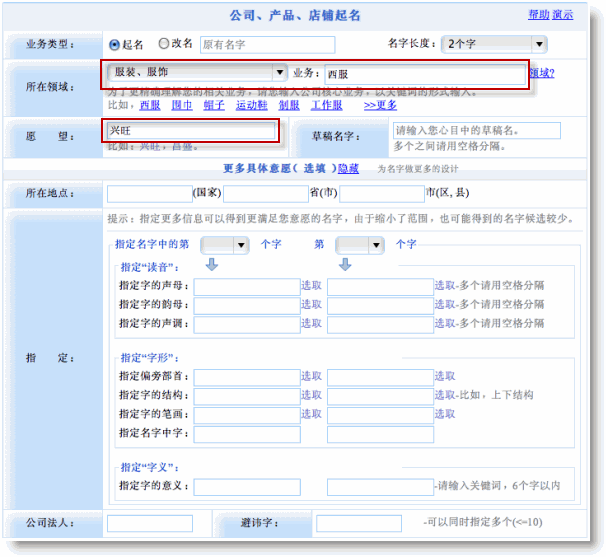Click the 帮助 link at top right
606x557 pixels.
coord(538,15)
